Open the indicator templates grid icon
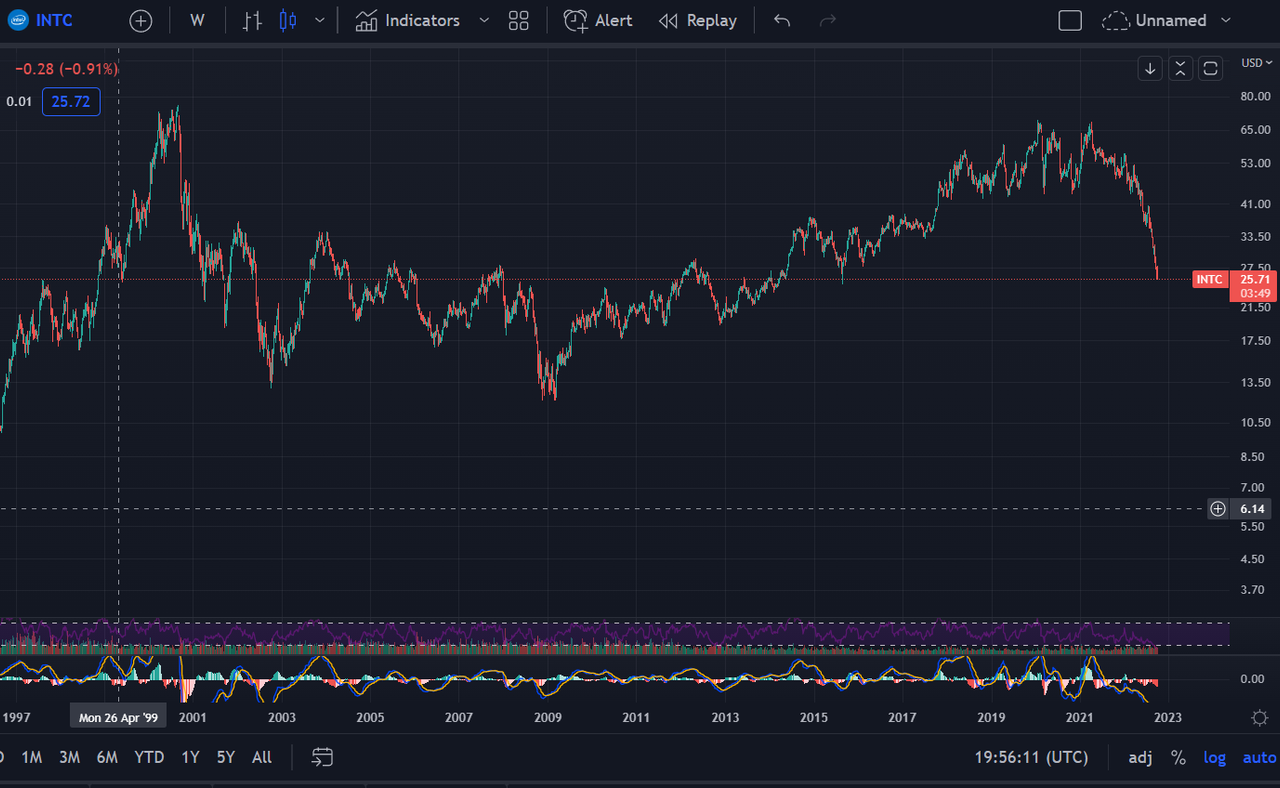Image resolution: width=1280 pixels, height=788 pixels. pyautogui.click(x=518, y=20)
